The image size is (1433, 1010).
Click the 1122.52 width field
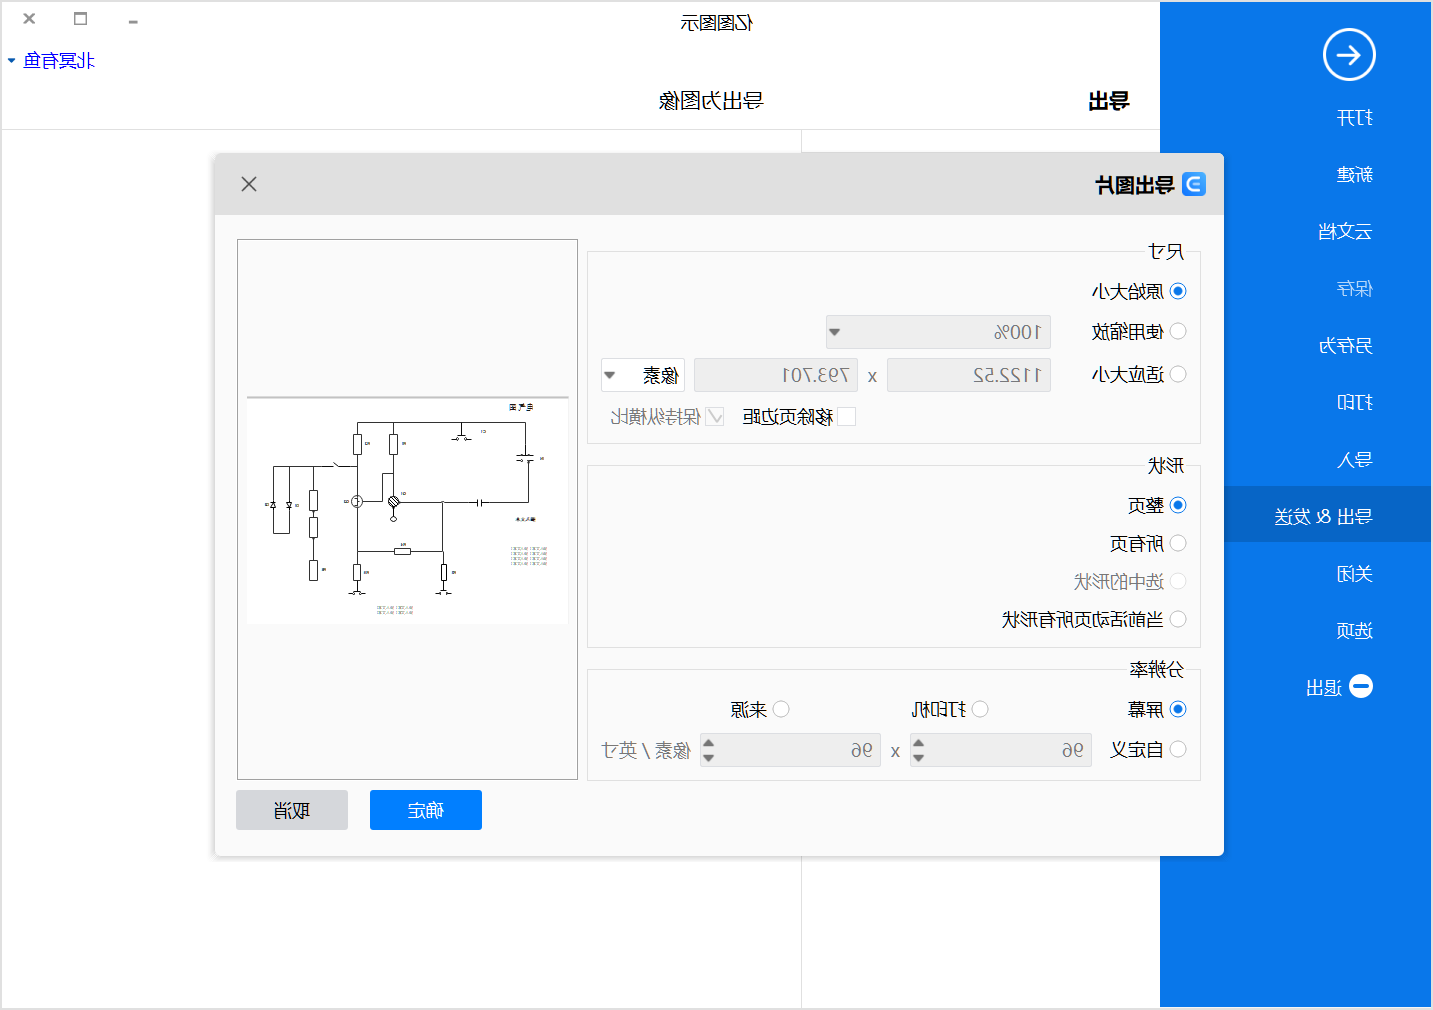tap(969, 375)
